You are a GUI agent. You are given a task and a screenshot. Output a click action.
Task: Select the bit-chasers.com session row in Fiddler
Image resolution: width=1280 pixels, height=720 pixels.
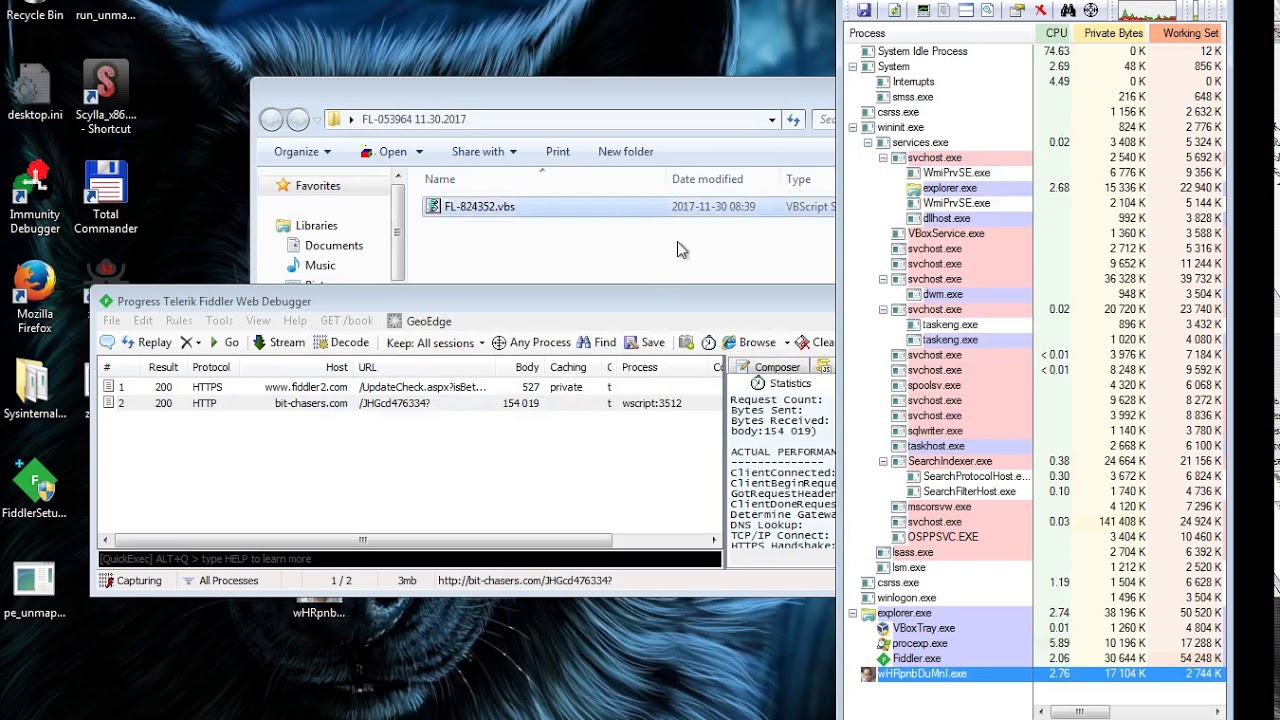pyautogui.click(x=410, y=403)
